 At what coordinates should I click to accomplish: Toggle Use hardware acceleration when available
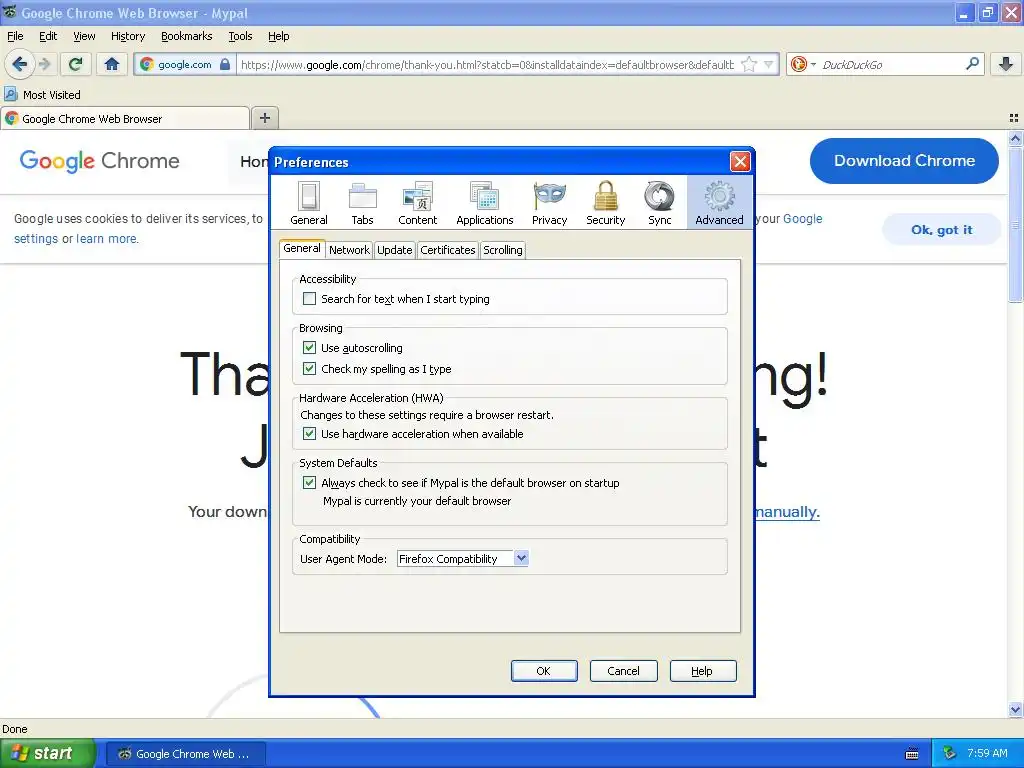(x=310, y=434)
